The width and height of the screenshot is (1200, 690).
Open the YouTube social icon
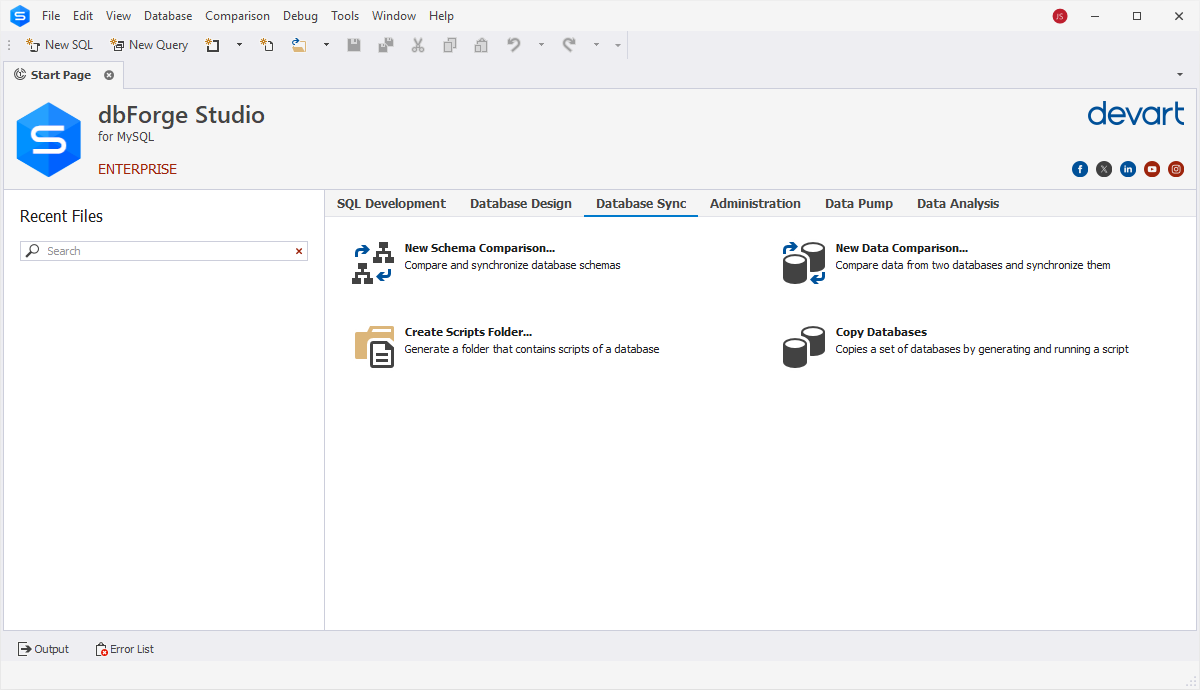coord(1152,169)
